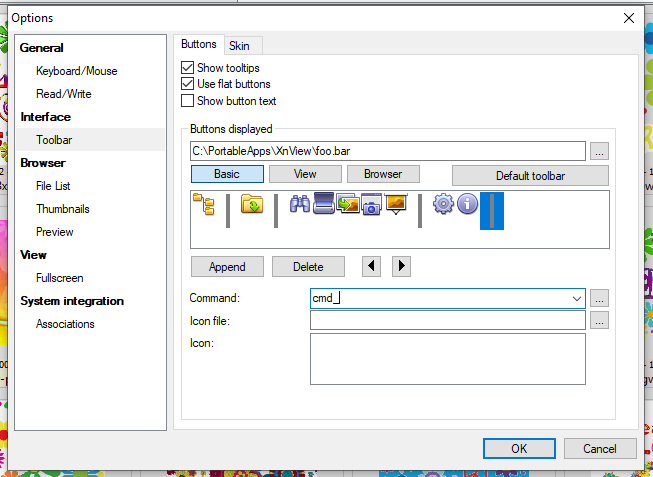Open the File List settings page
653x477 pixels.
[x=53, y=186]
